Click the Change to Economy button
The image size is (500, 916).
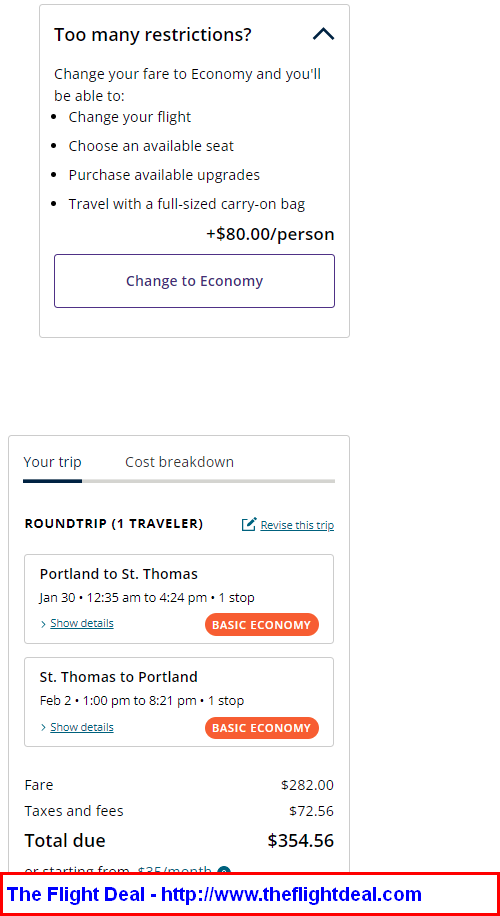pos(195,281)
